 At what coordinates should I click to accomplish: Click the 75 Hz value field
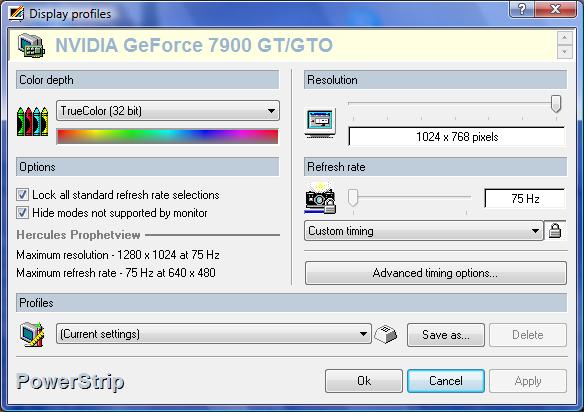525,199
